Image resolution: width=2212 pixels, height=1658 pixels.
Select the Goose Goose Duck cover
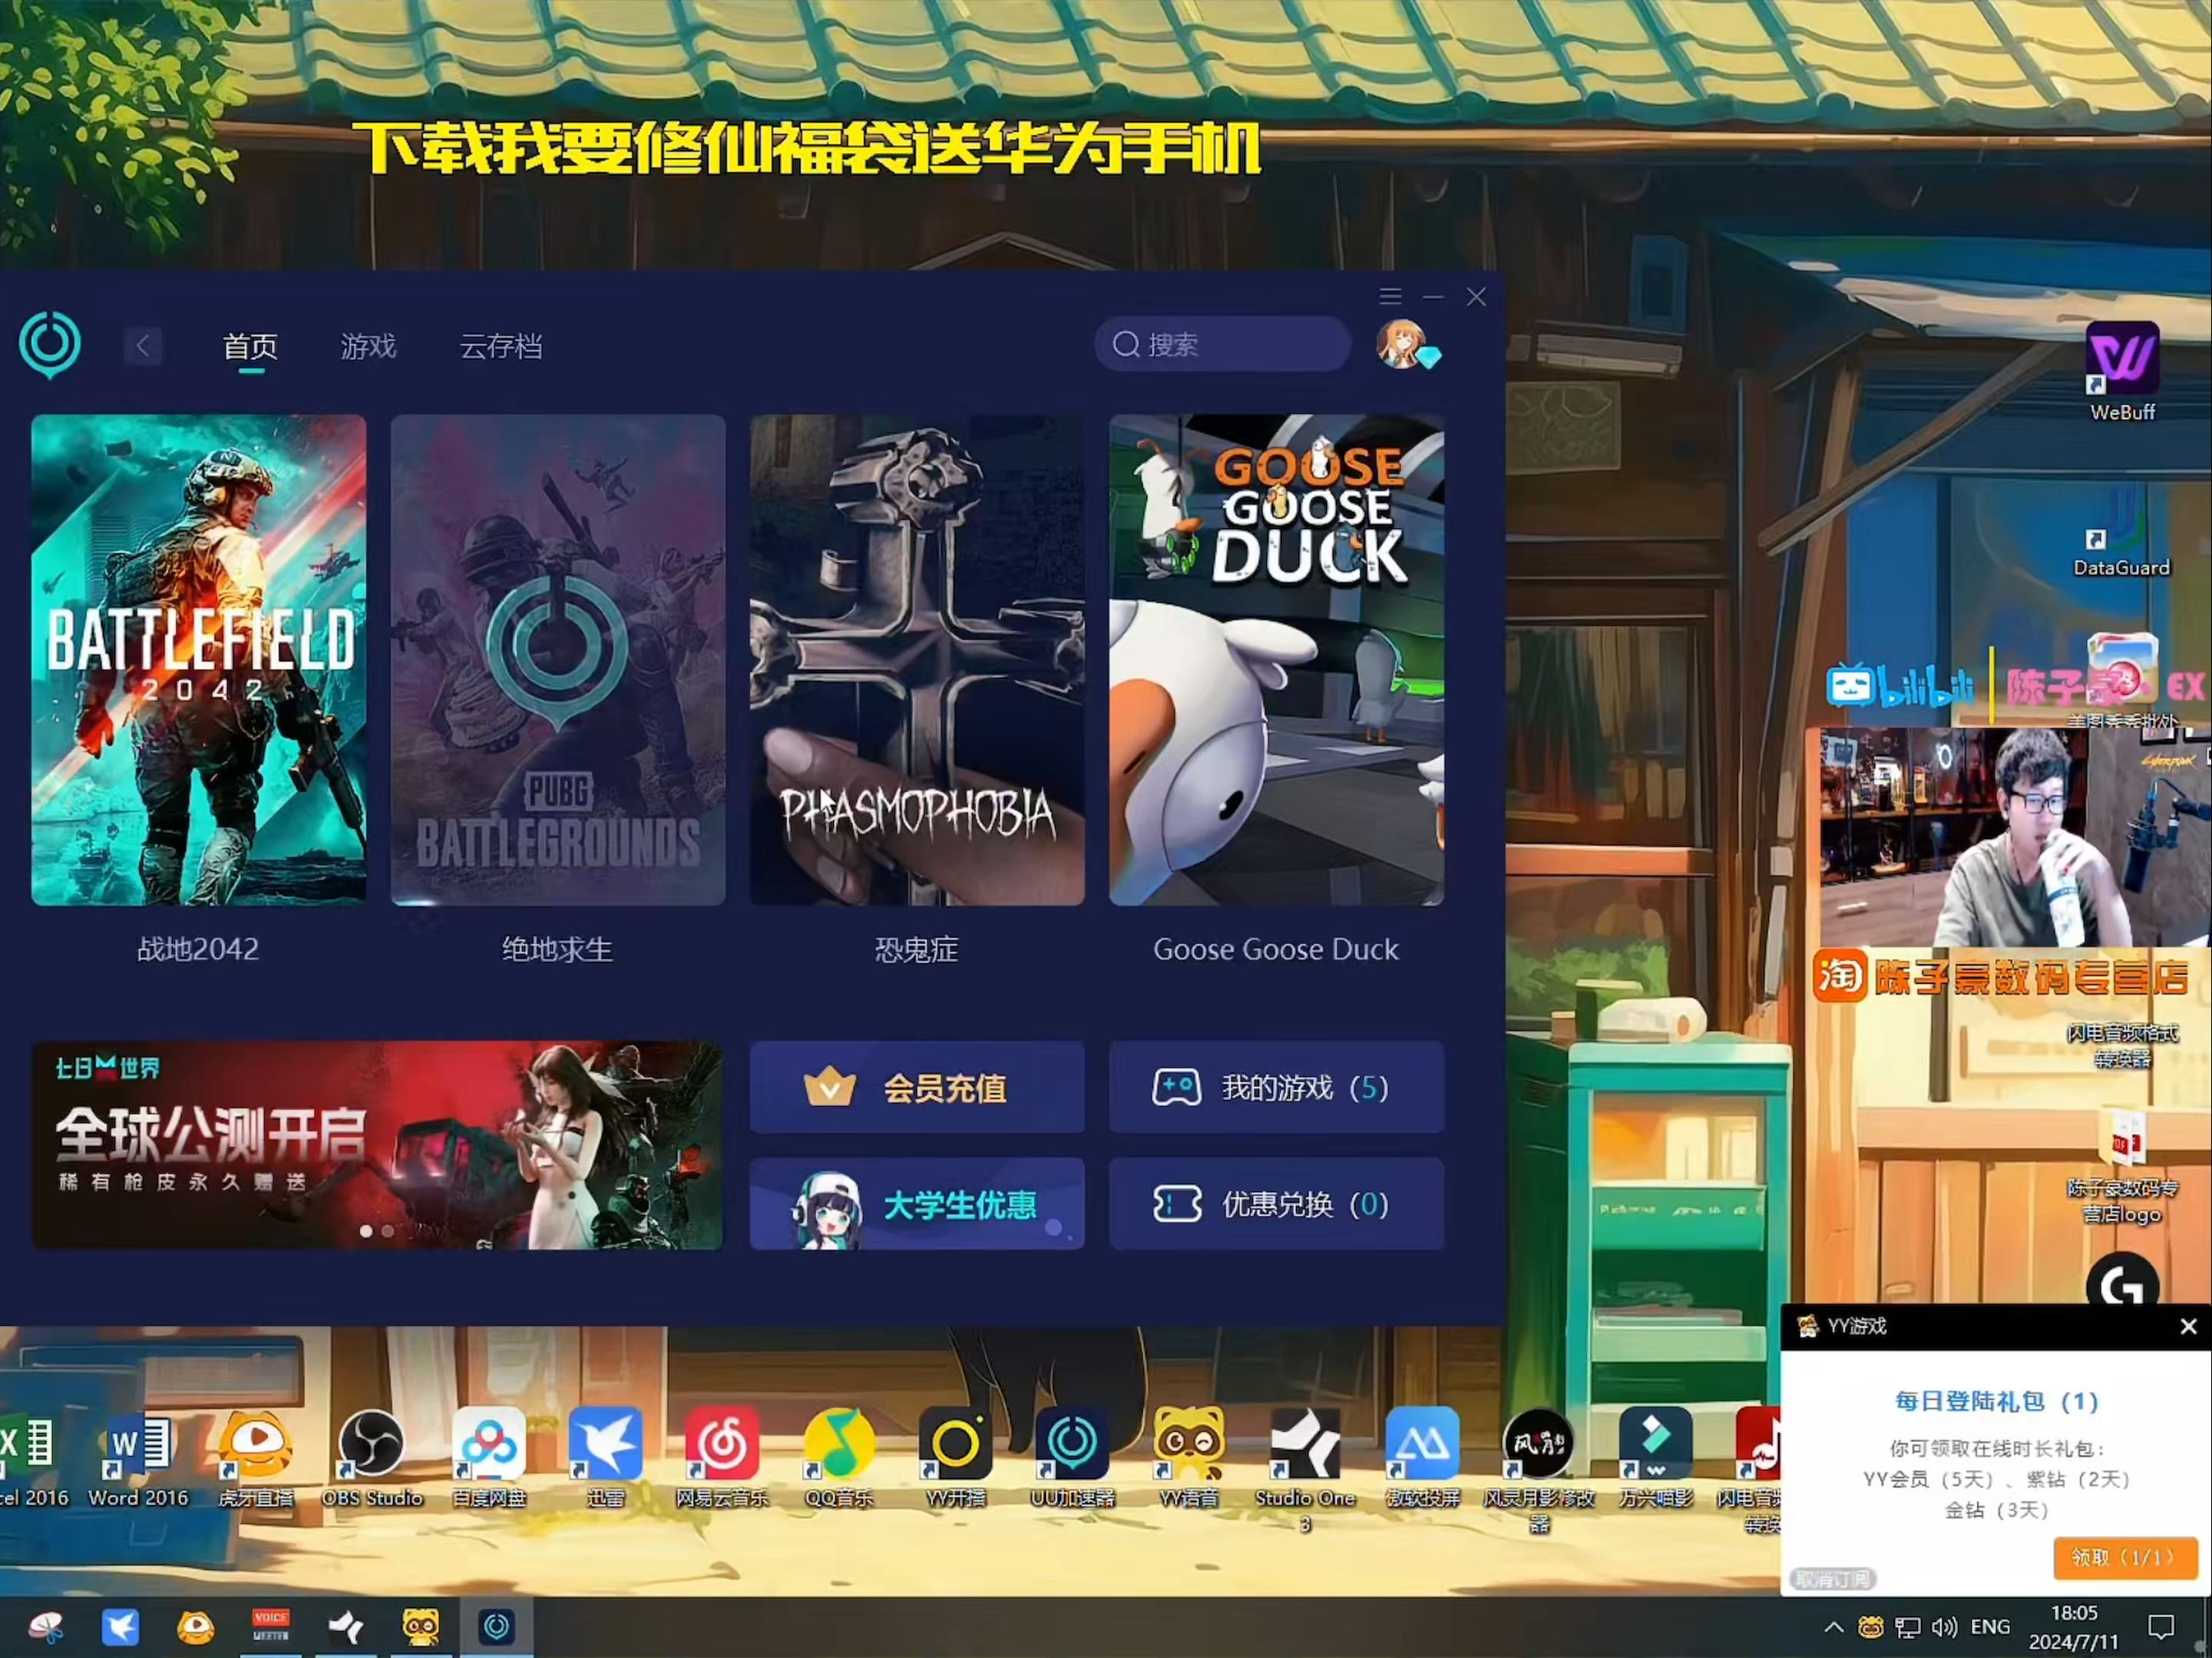point(1276,660)
